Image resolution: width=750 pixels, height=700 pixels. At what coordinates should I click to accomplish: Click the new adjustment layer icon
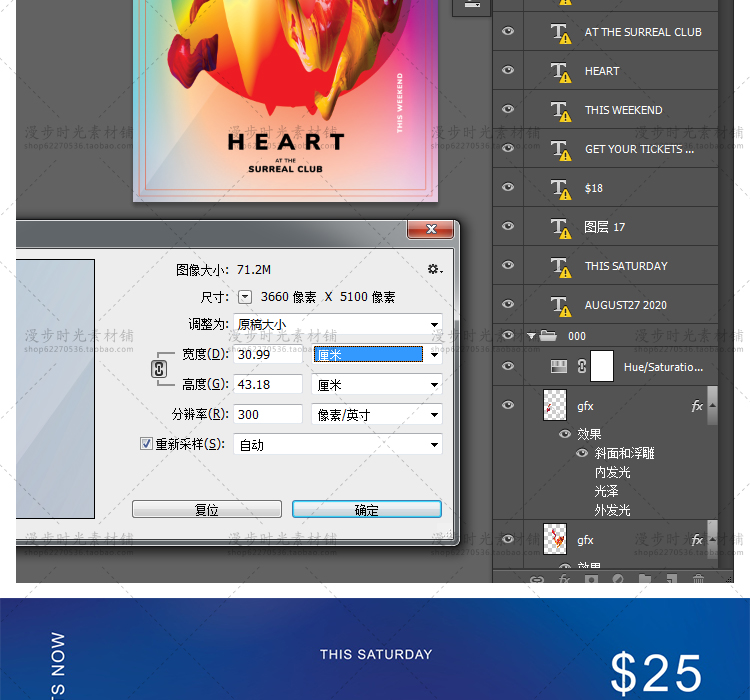click(618, 578)
